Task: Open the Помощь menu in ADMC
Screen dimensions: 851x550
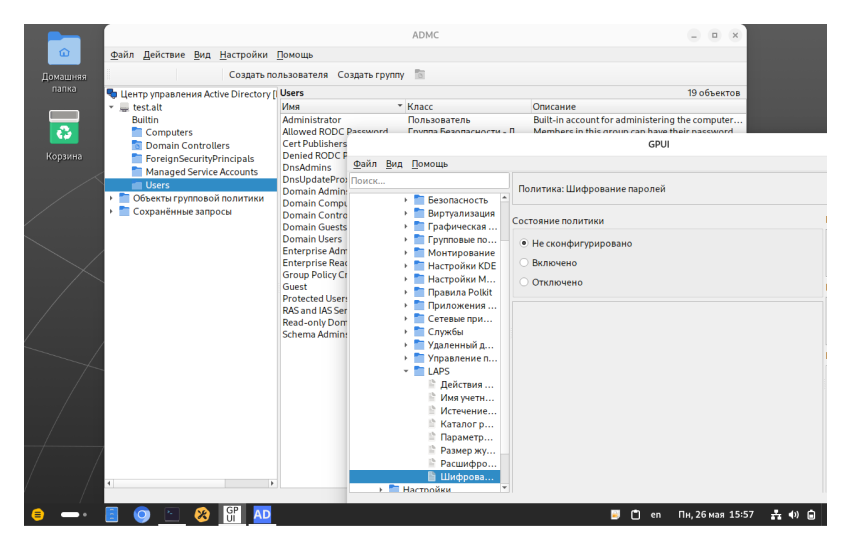Action: tap(295, 54)
